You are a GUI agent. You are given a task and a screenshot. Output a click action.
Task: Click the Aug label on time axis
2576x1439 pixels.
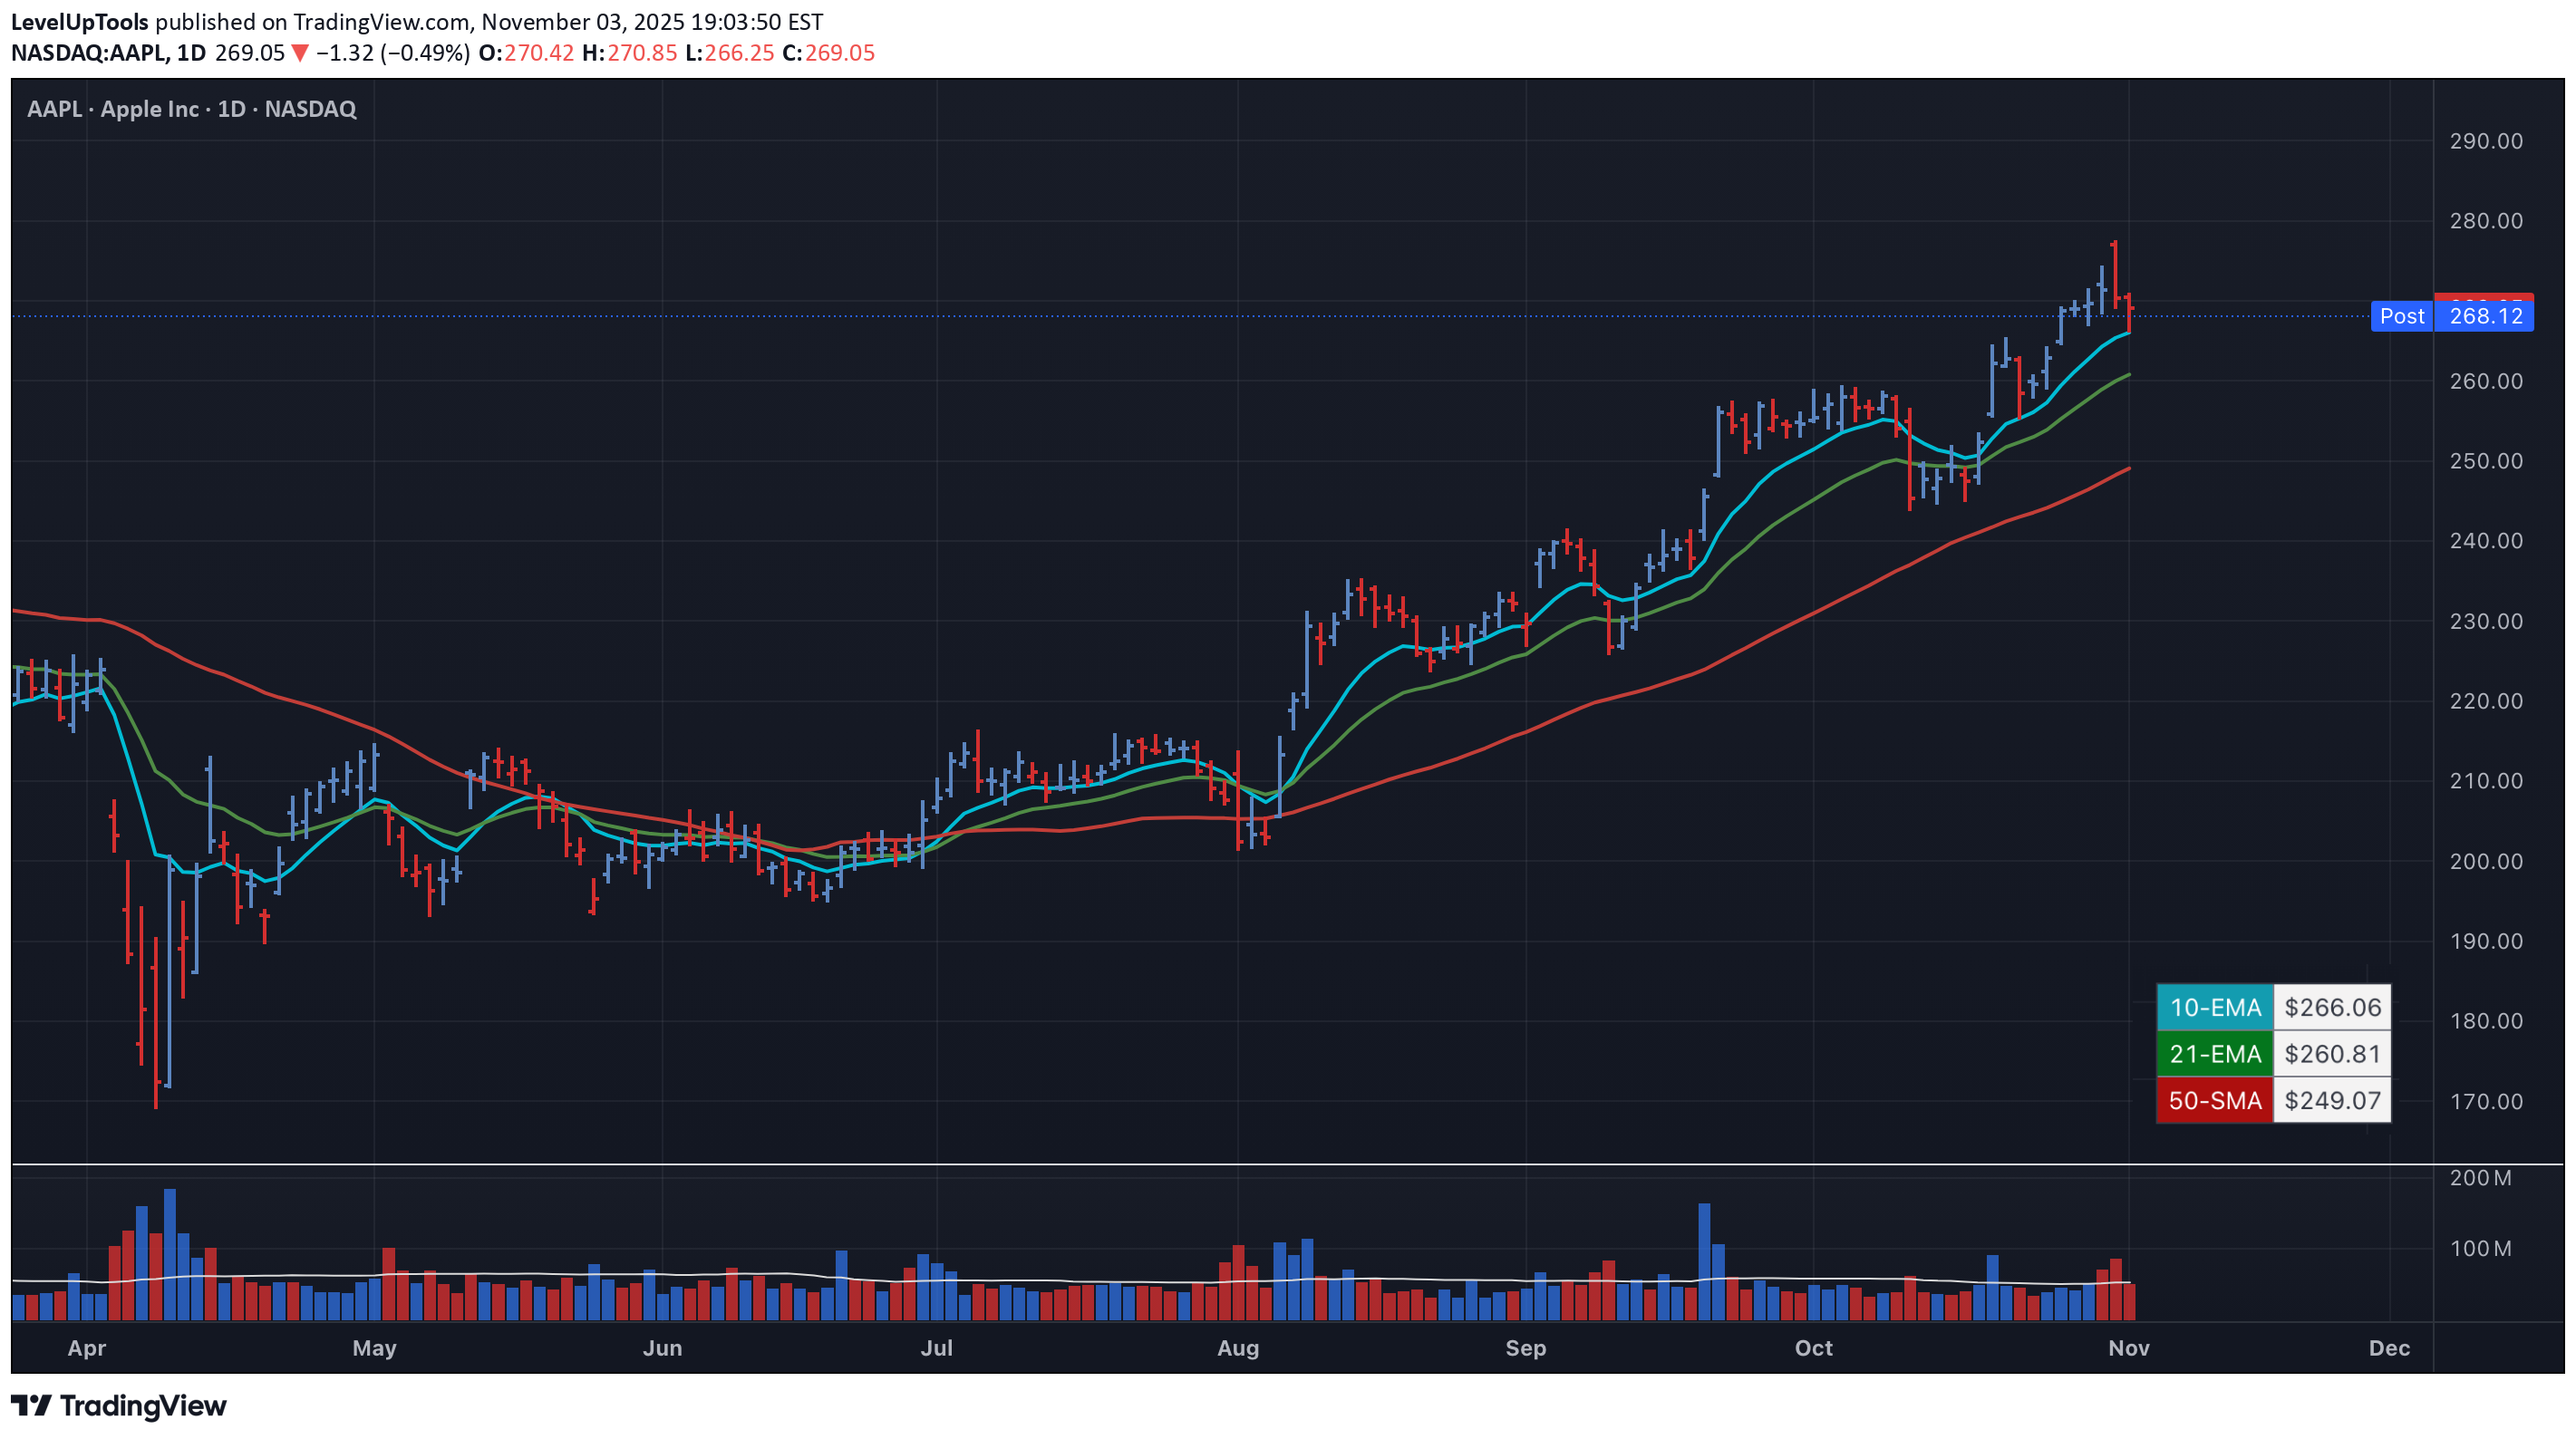coord(1237,1347)
